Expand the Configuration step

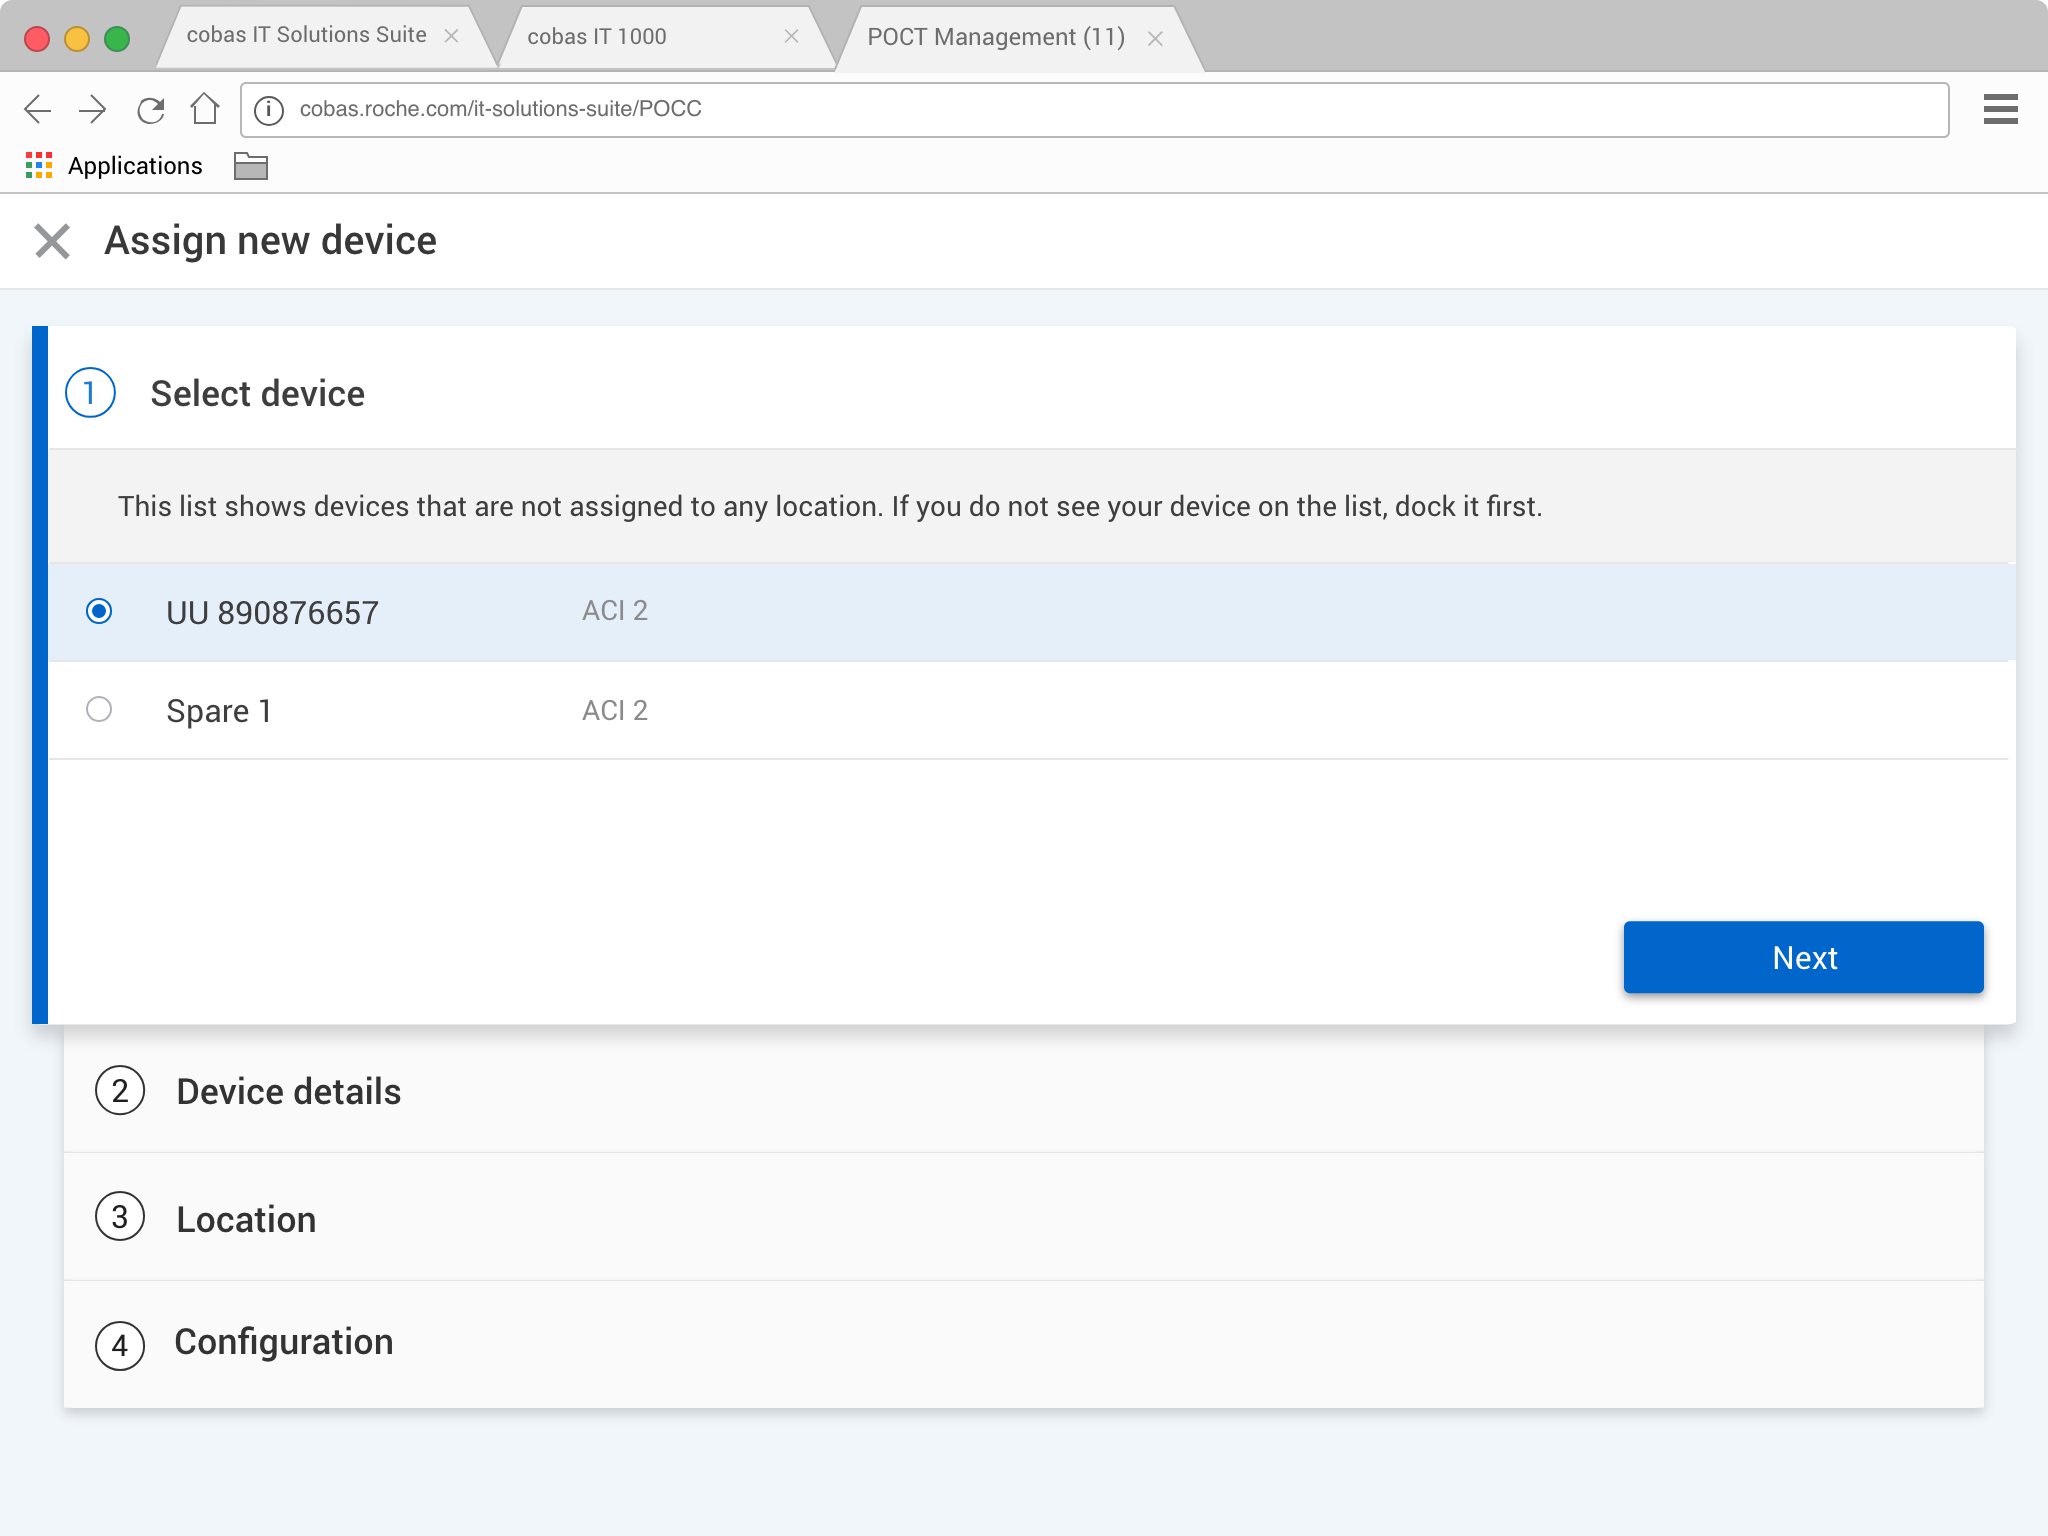[x=284, y=1342]
